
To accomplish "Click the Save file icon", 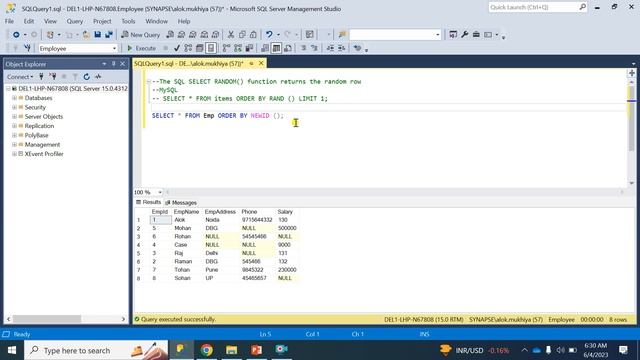I will coord(98,35).
